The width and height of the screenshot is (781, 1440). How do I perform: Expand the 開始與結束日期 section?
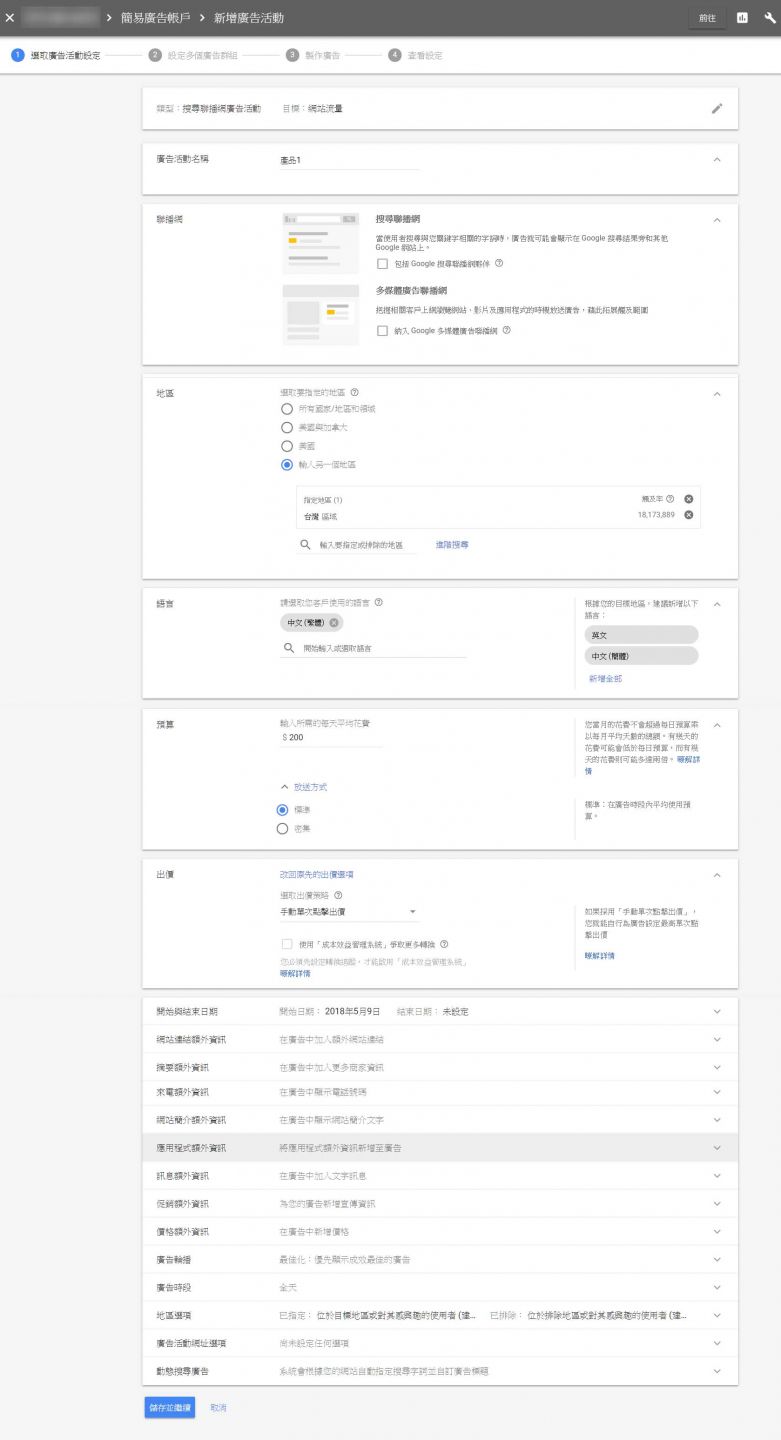716,1011
